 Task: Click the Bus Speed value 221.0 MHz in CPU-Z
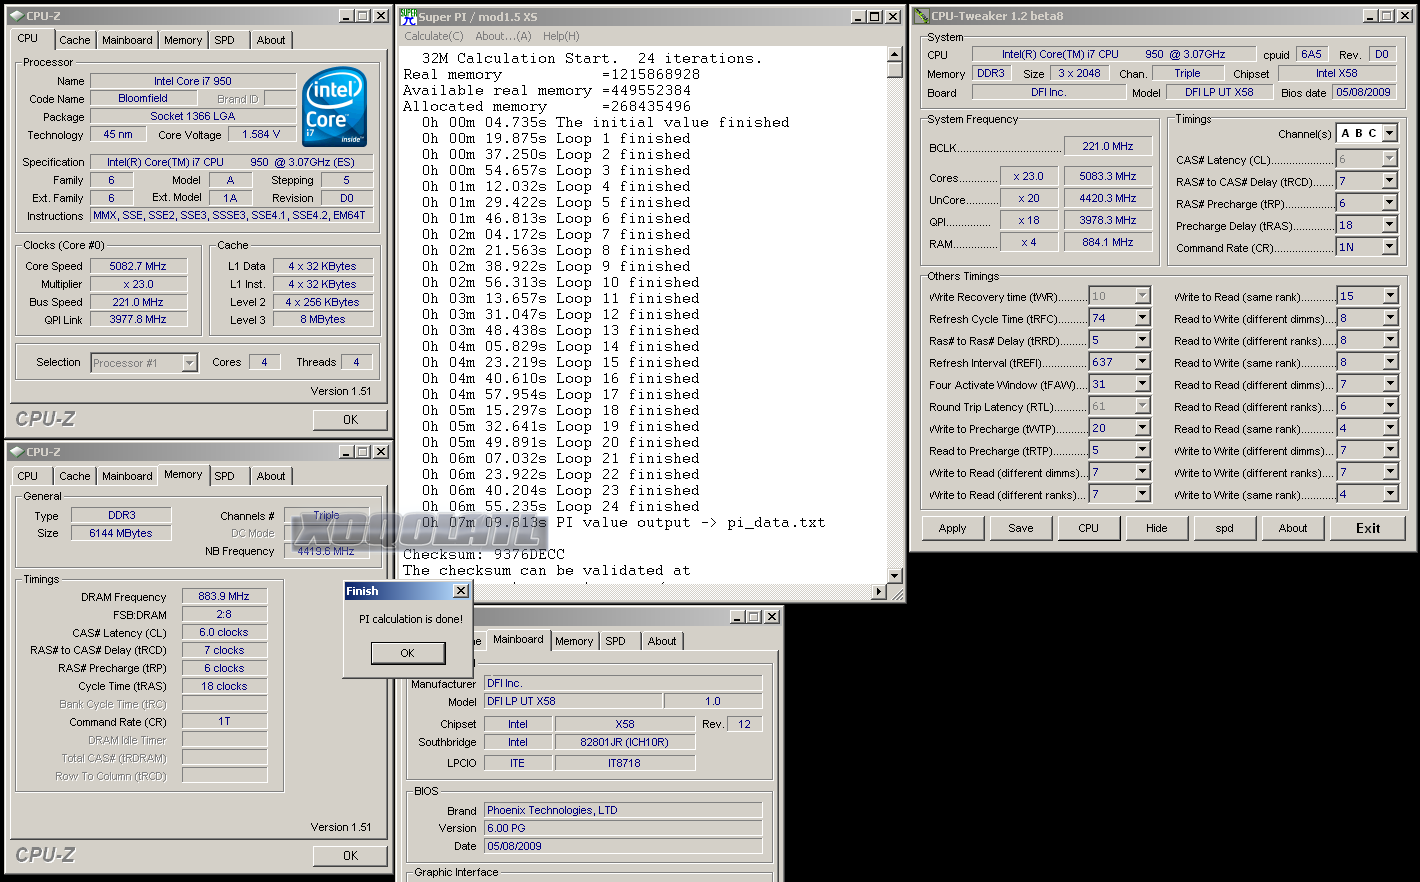click(138, 302)
